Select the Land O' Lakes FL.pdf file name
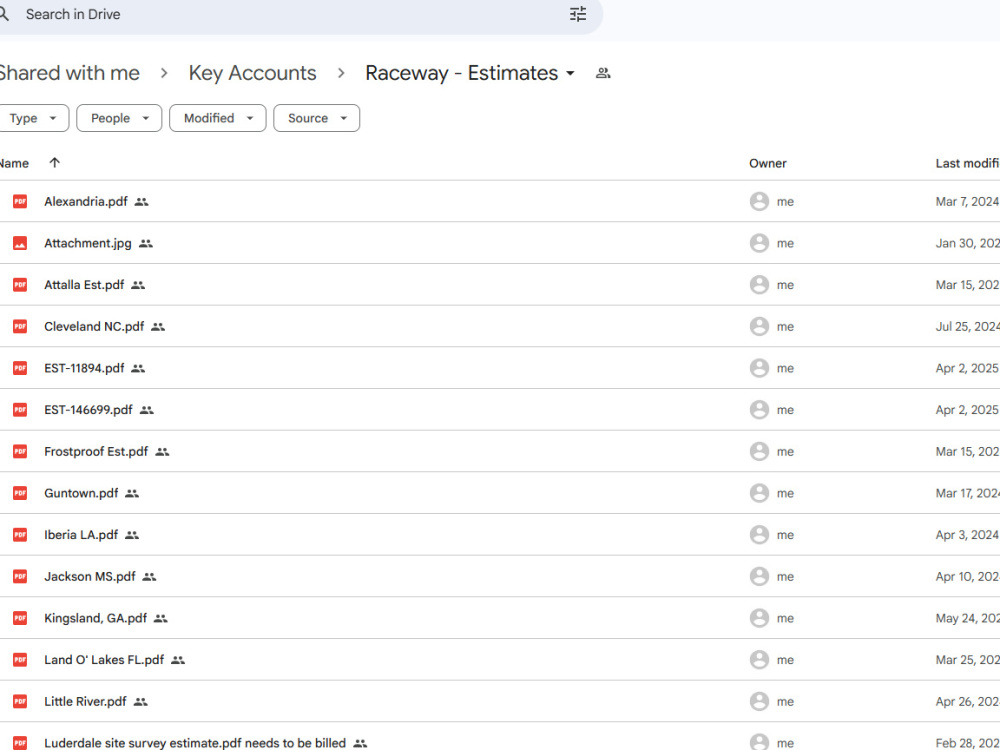 coord(104,659)
